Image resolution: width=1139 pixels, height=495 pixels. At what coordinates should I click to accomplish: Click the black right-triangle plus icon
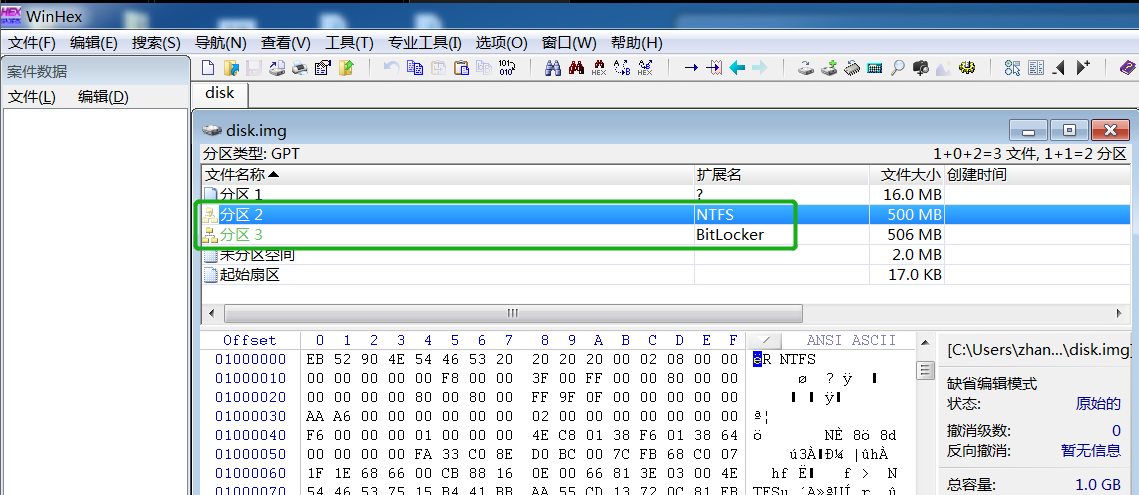1083,68
